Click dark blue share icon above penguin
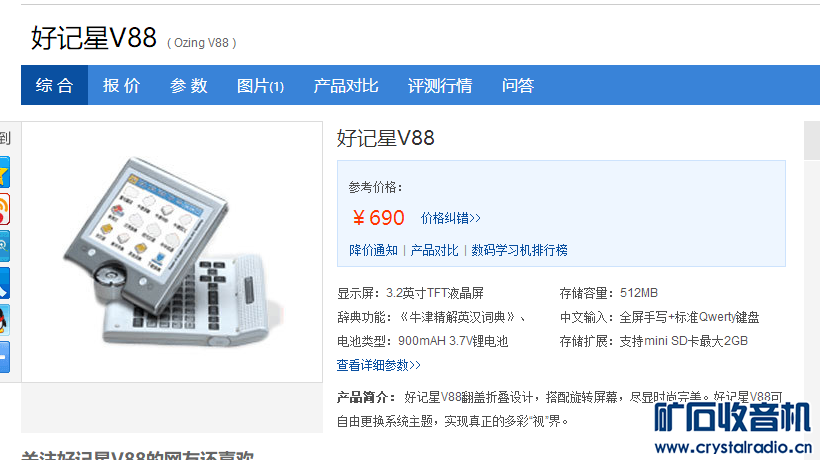This screenshot has width=820, height=460. pos(5,283)
